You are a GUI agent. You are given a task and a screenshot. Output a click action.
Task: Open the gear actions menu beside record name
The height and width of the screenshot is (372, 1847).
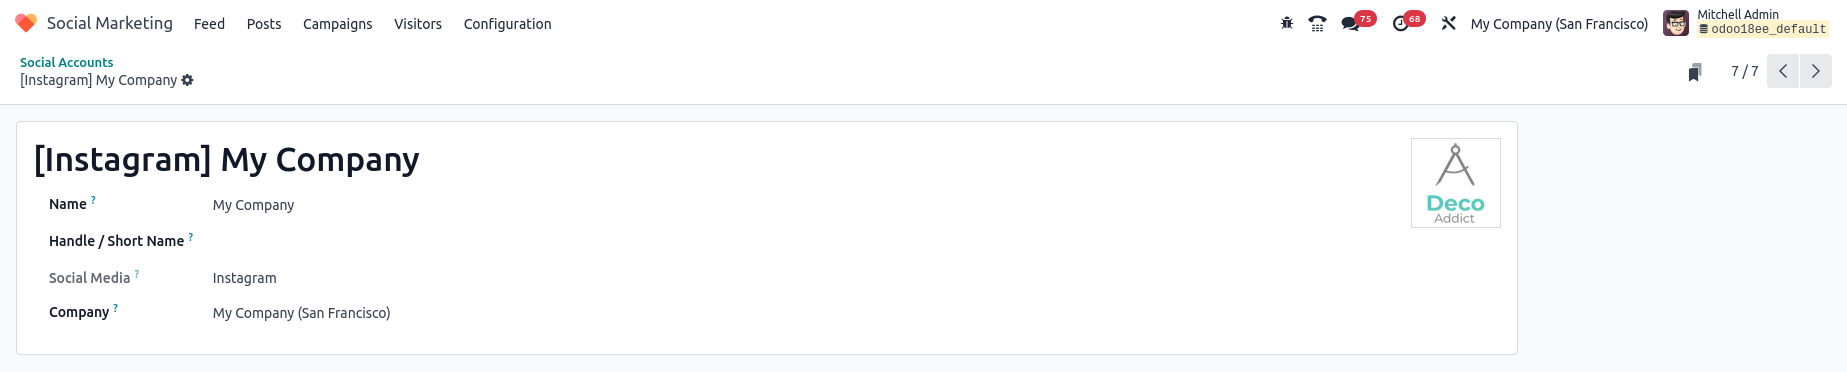187,80
